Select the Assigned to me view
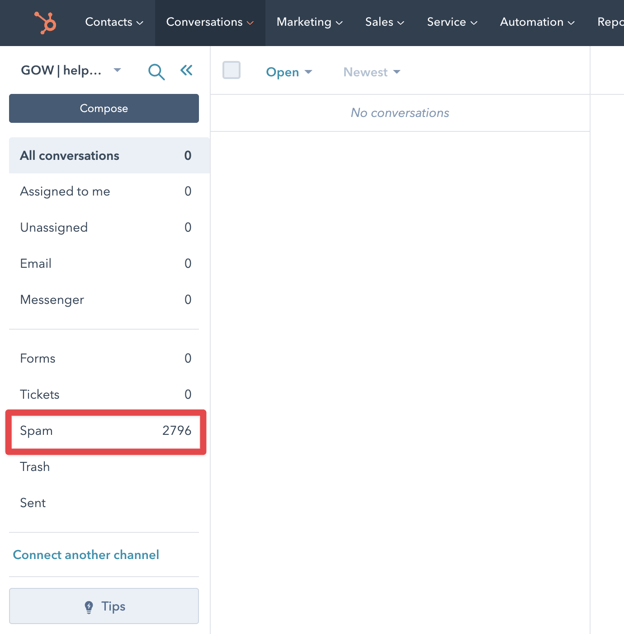Image resolution: width=624 pixels, height=634 pixels. point(65,192)
